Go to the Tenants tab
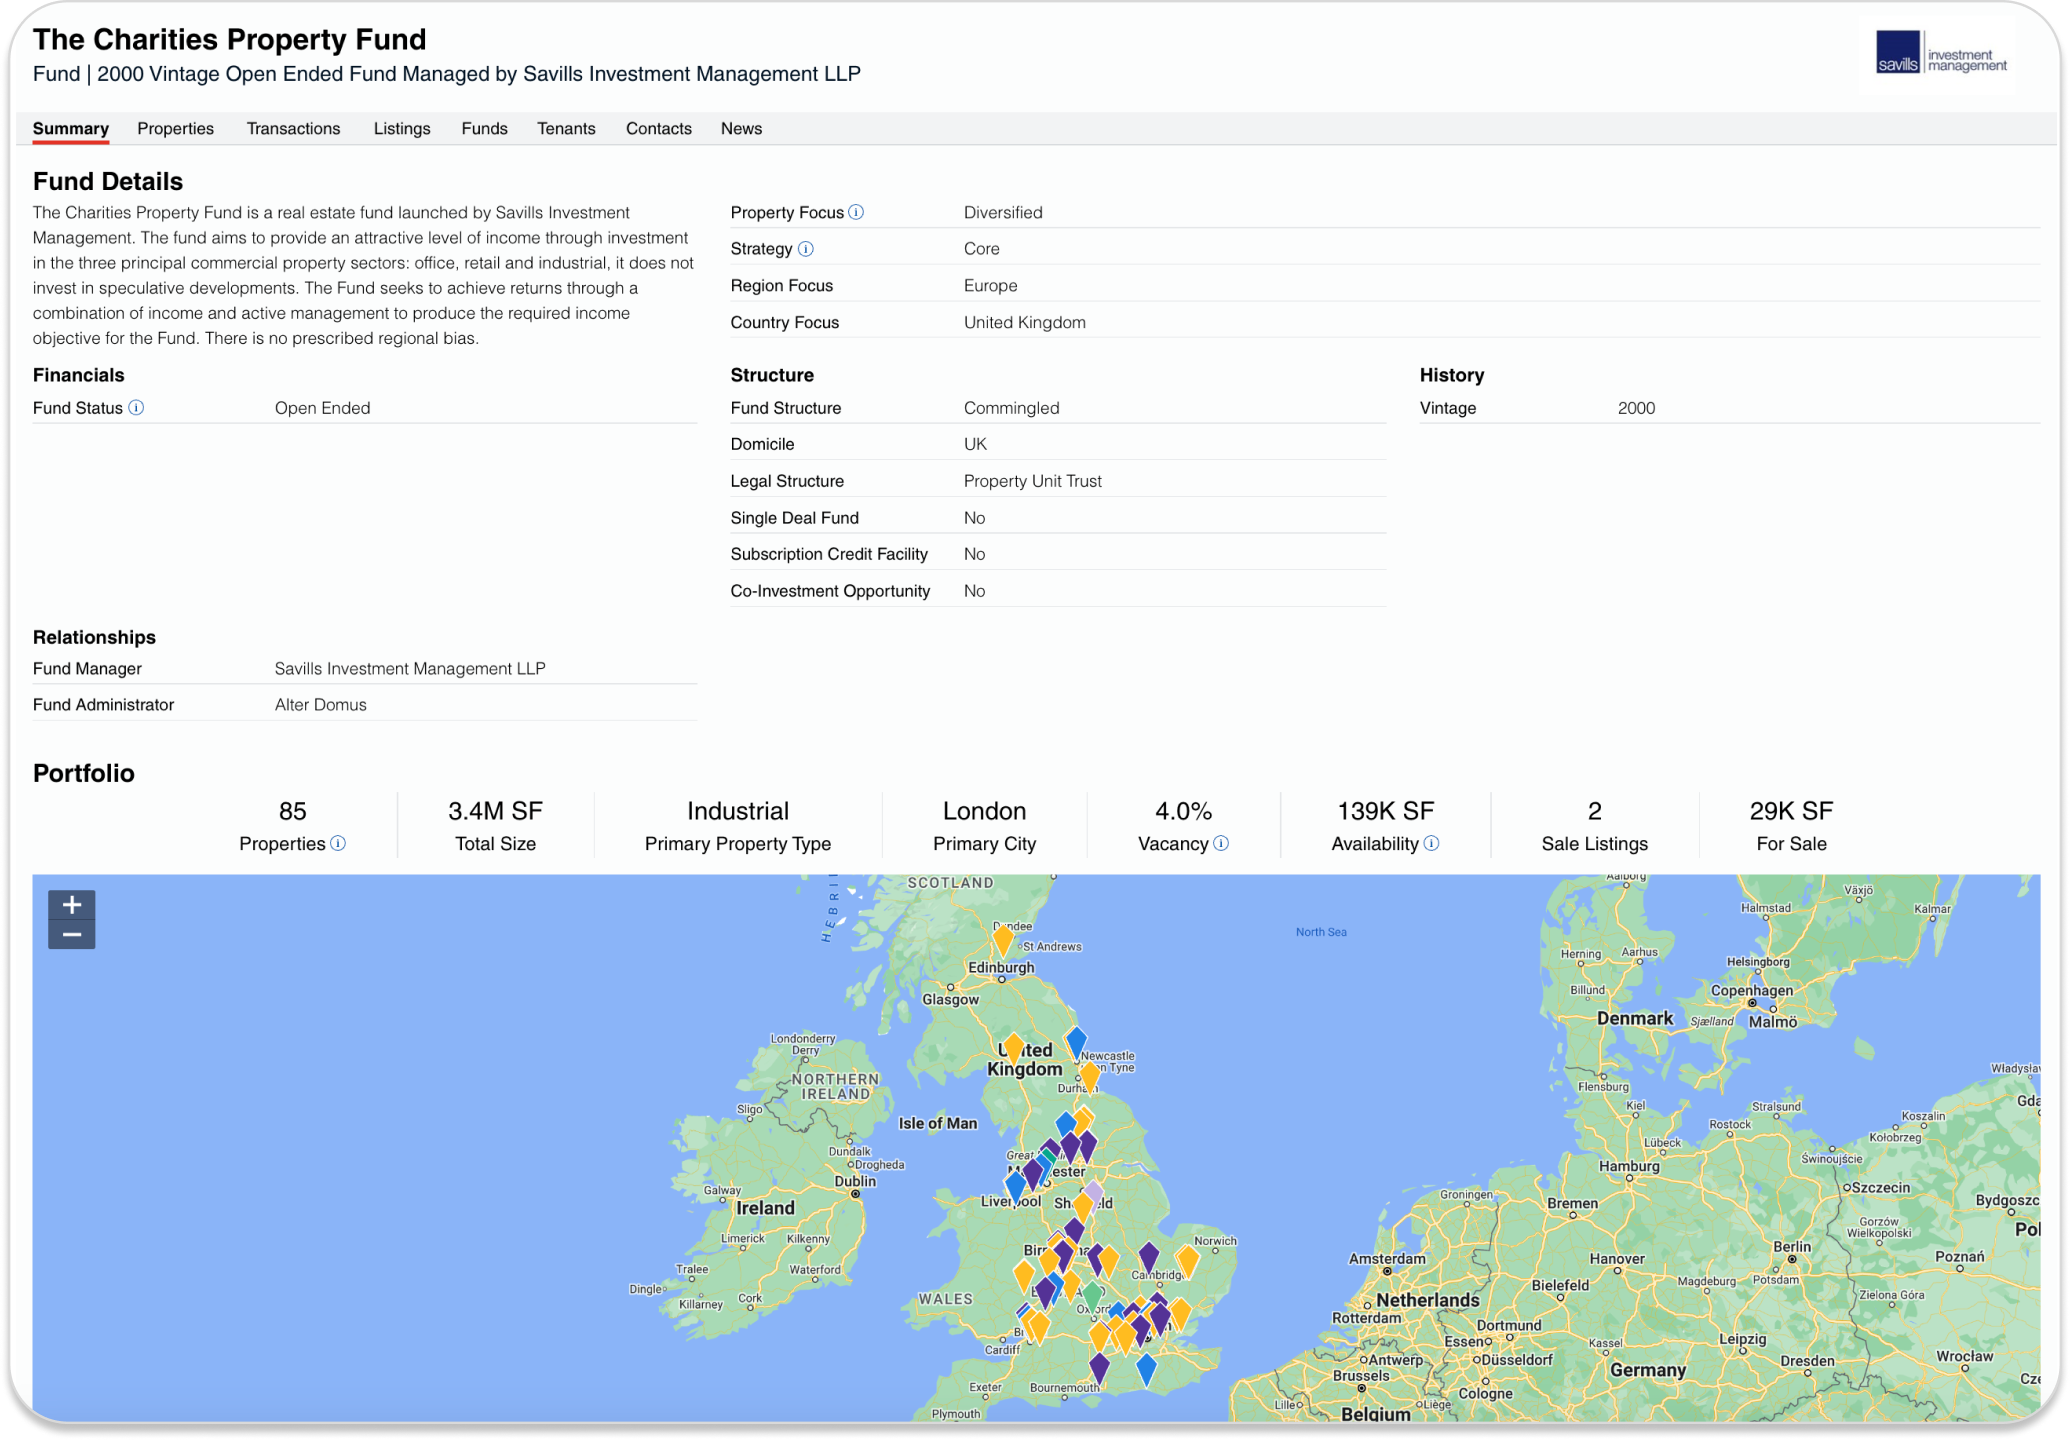The height and width of the screenshot is (1440, 2070). (x=566, y=129)
